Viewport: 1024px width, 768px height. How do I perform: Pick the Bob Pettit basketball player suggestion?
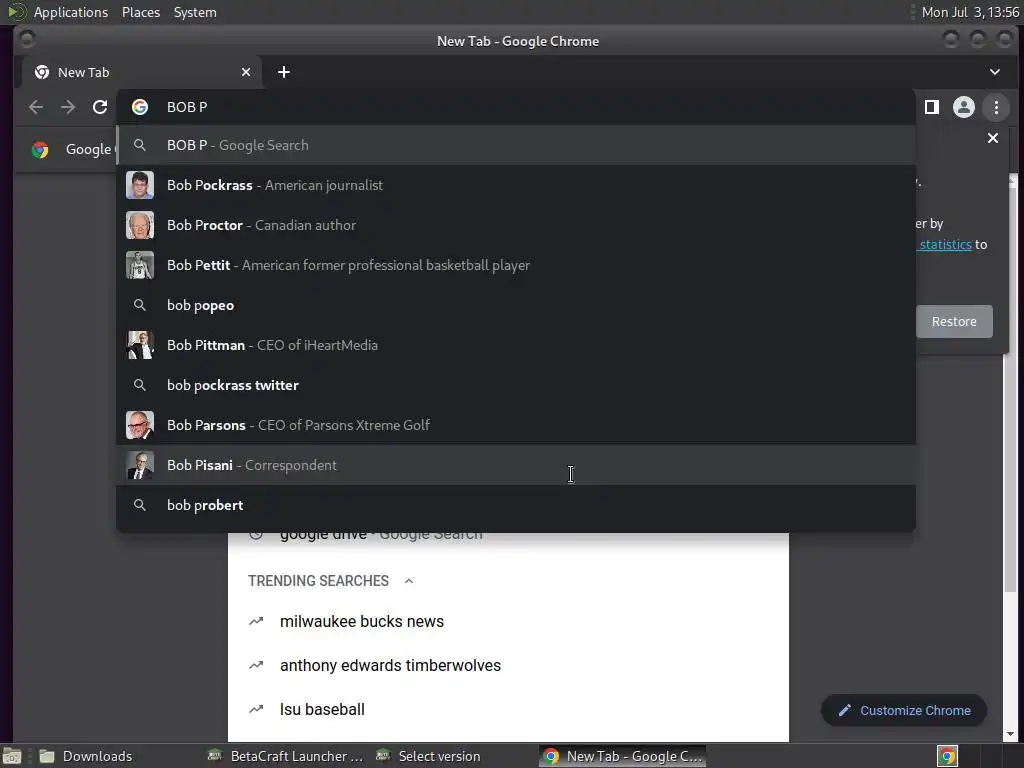tap(516, 265)
